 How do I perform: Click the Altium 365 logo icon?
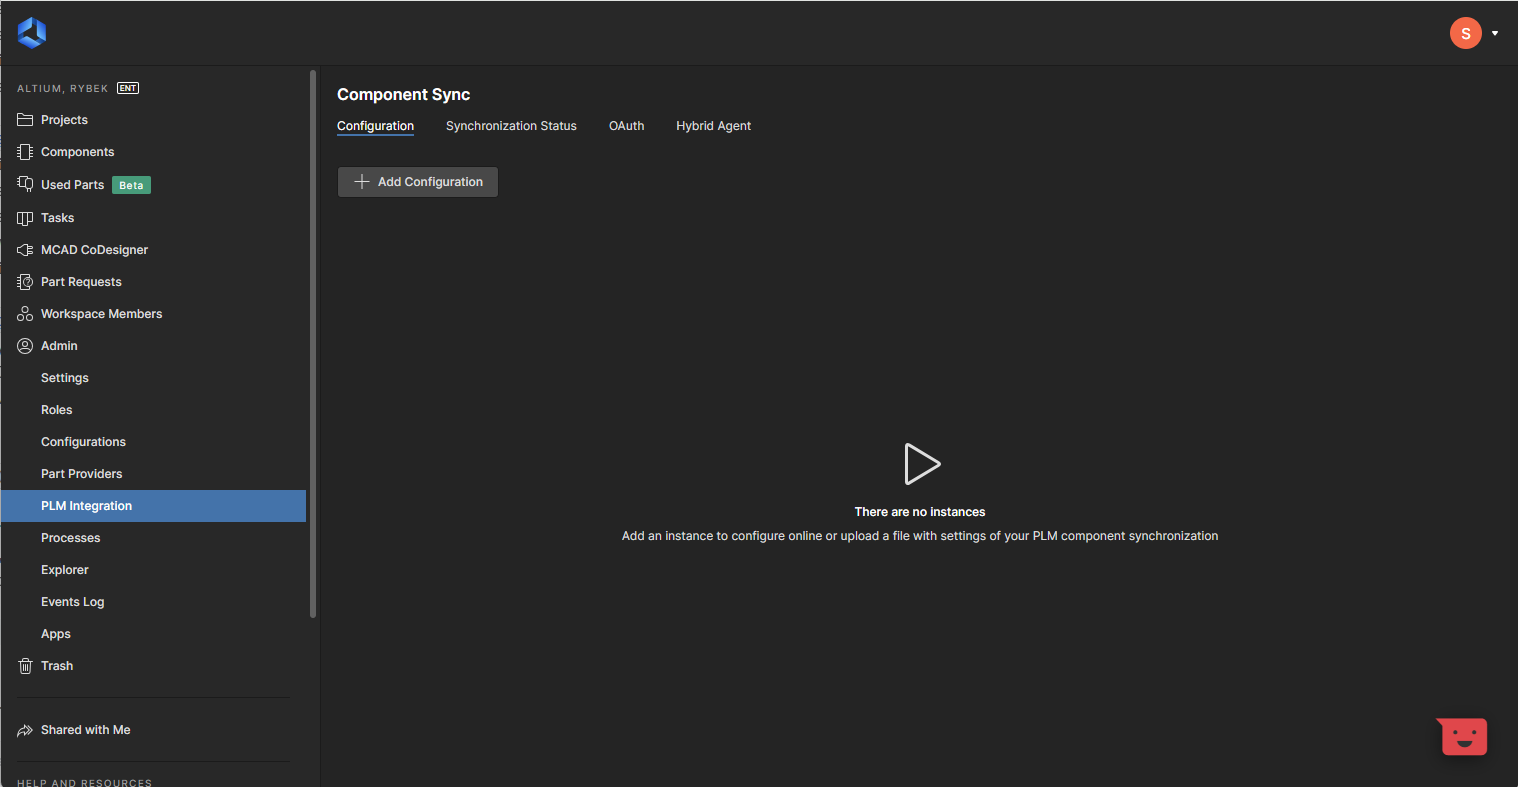32,33
